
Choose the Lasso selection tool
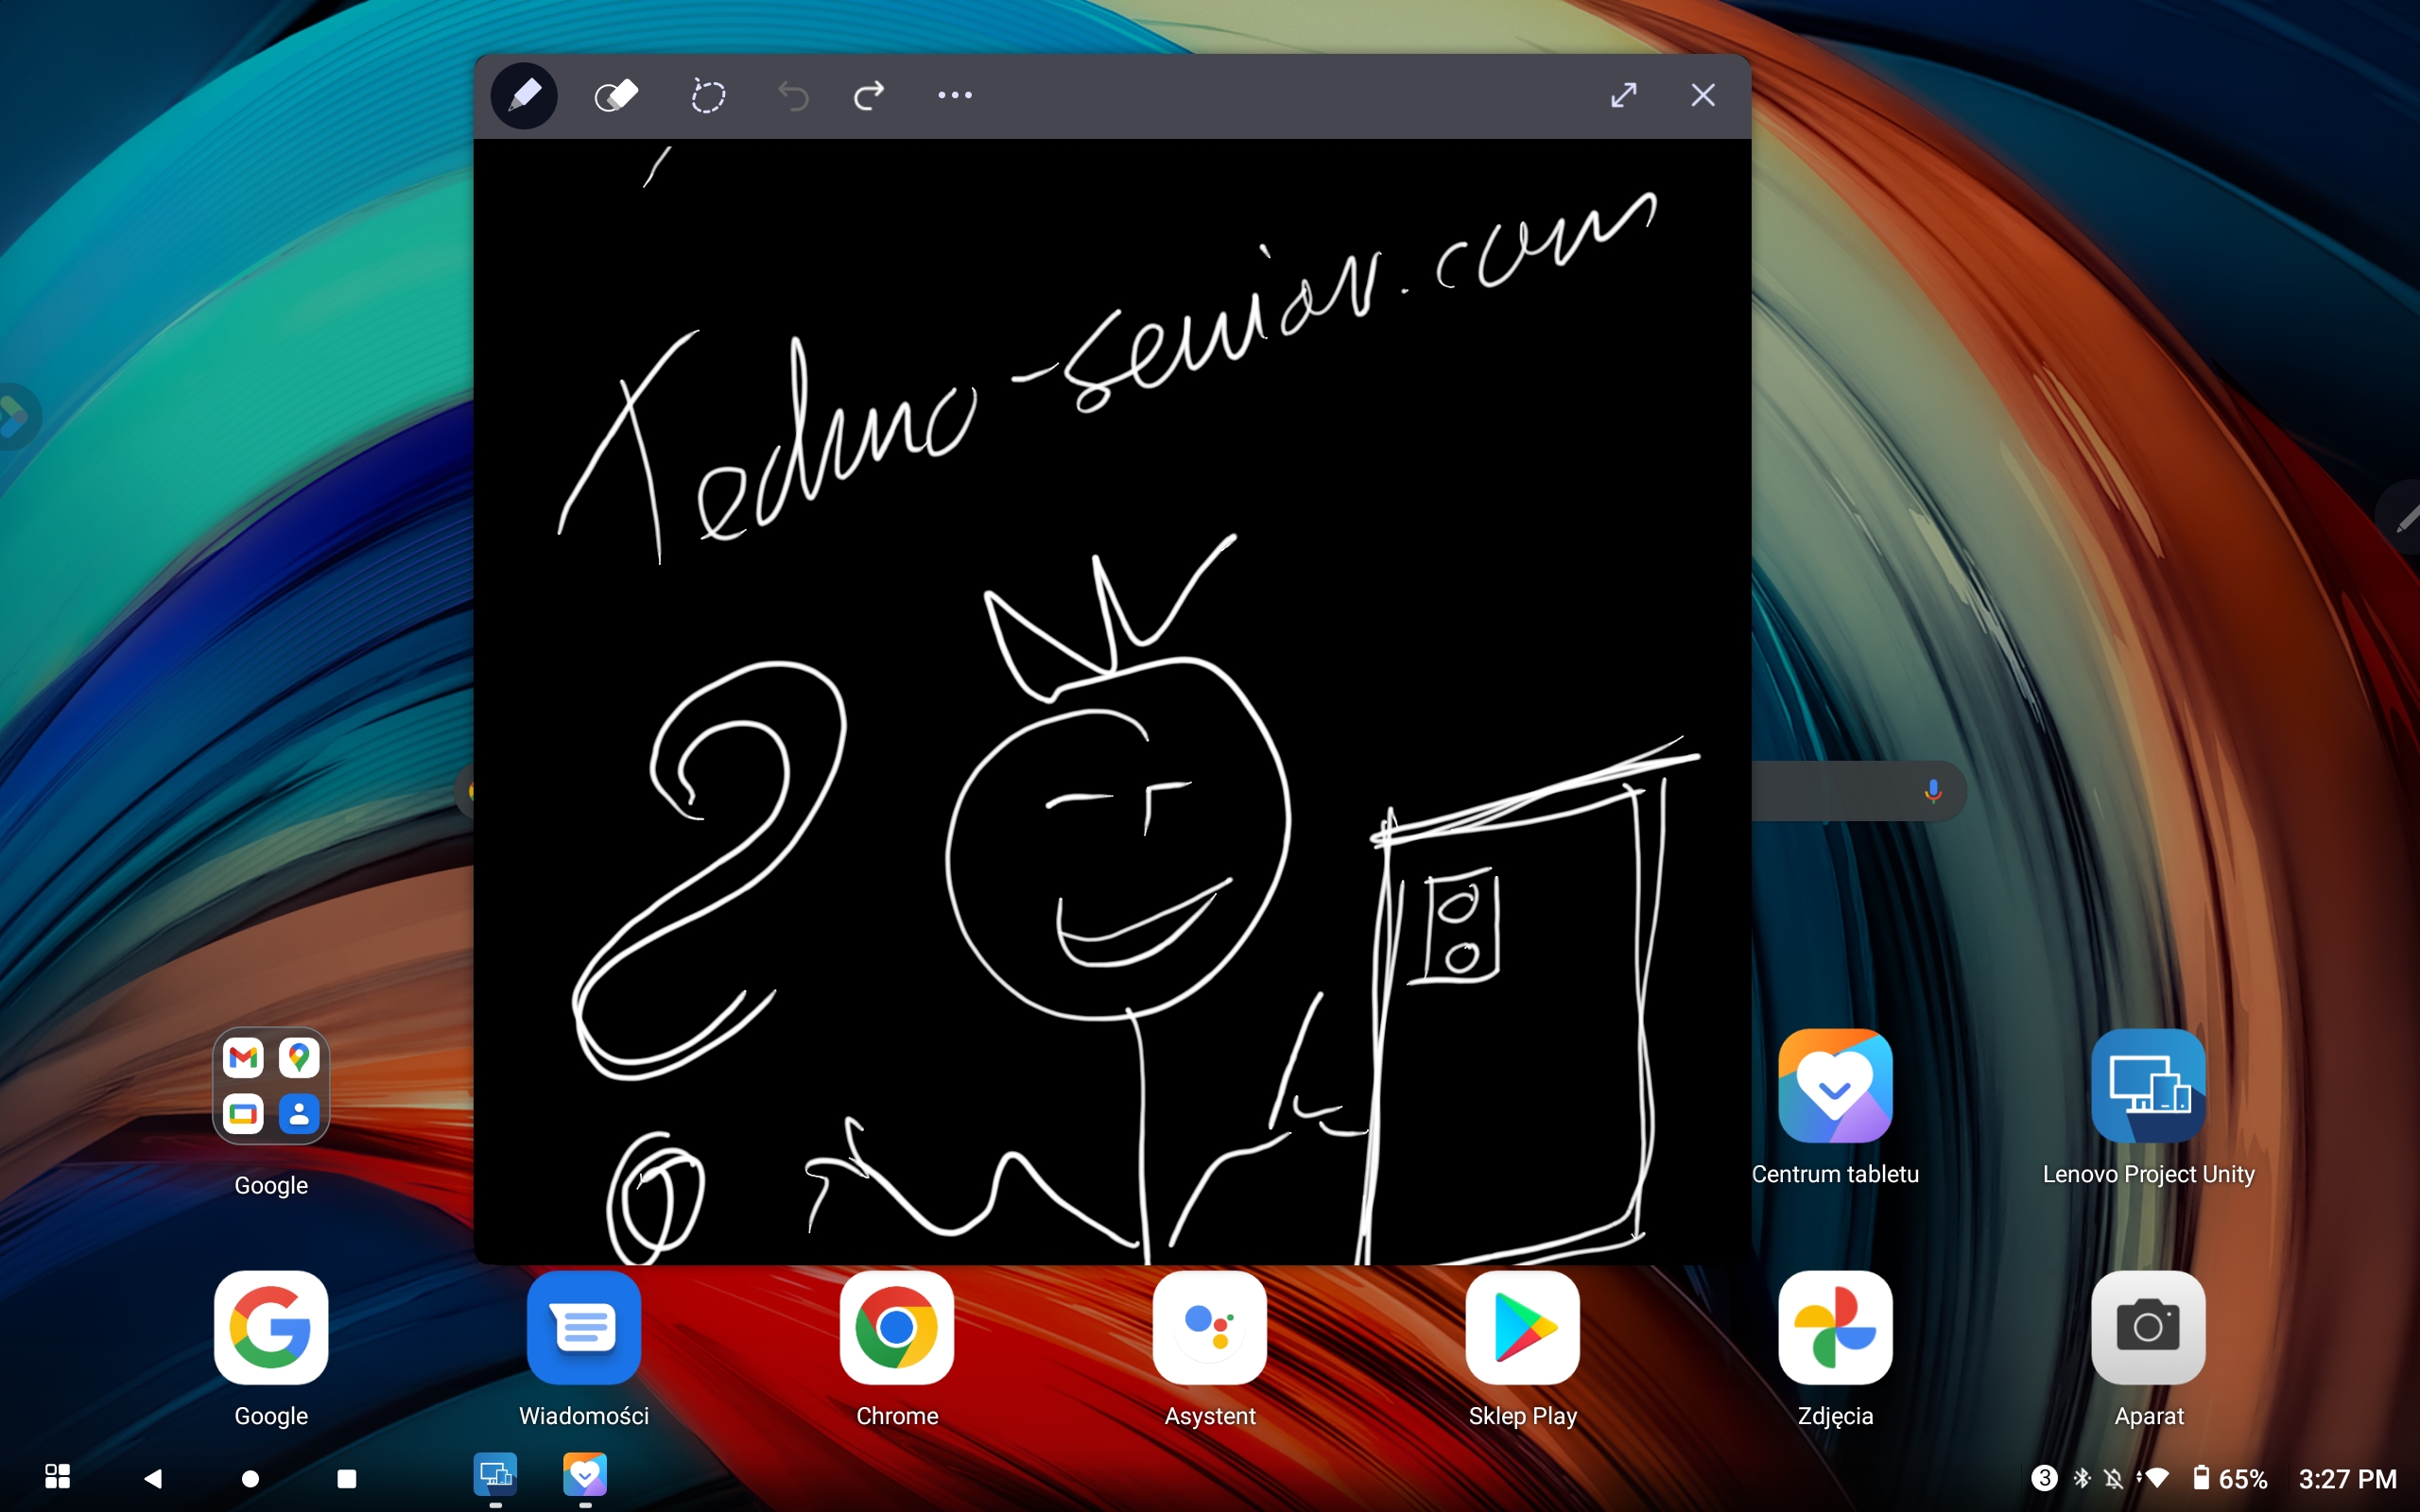708,96
